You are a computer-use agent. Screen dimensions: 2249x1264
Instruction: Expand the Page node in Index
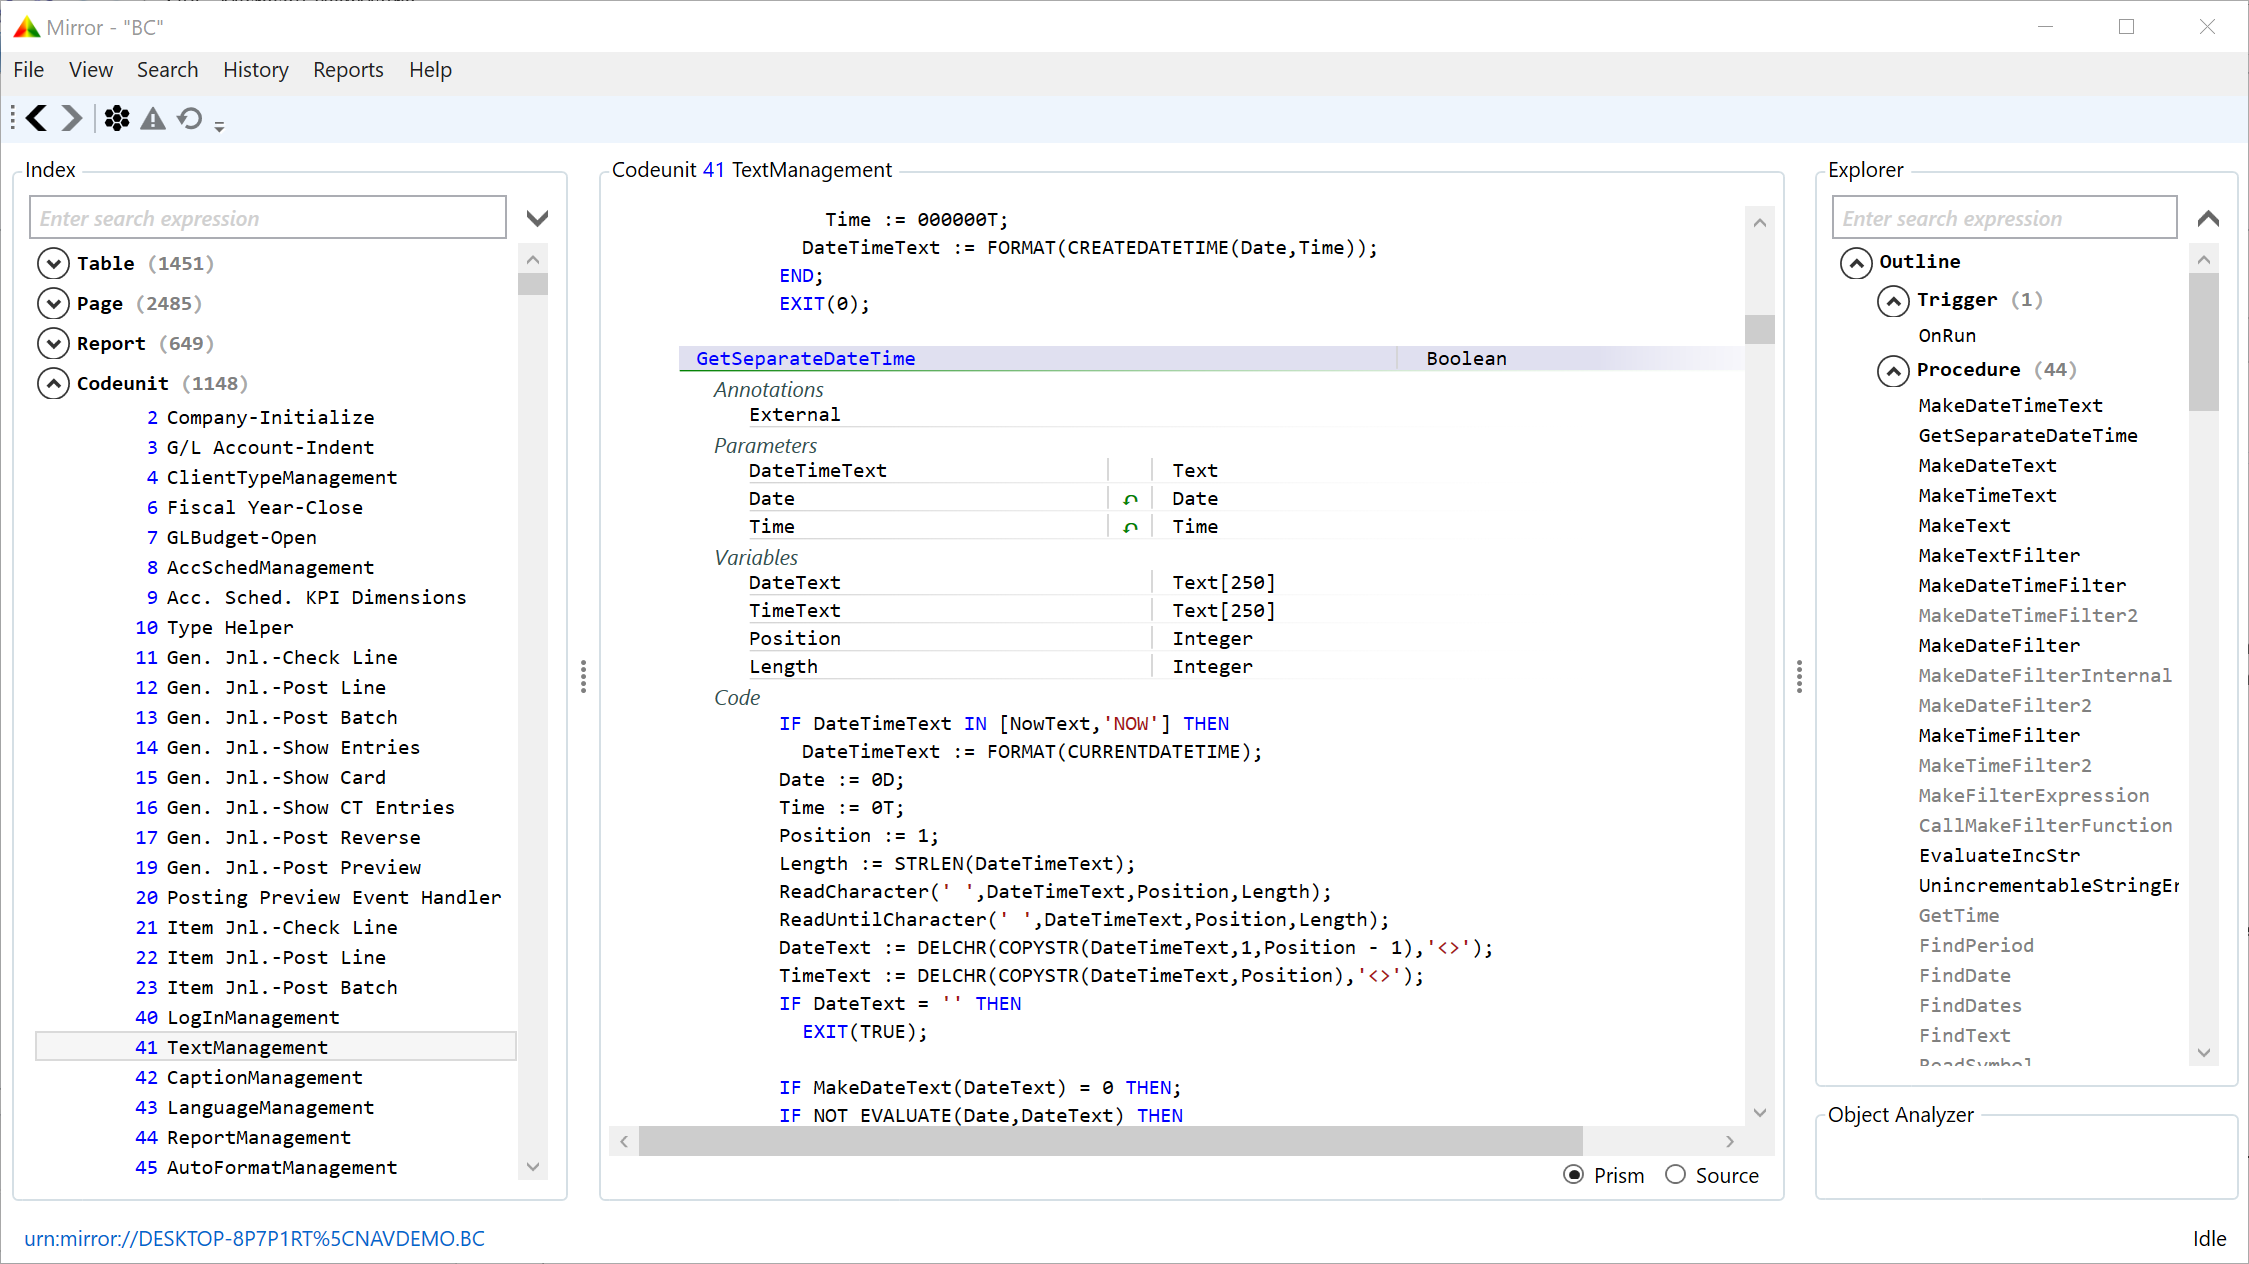[53, 303]
